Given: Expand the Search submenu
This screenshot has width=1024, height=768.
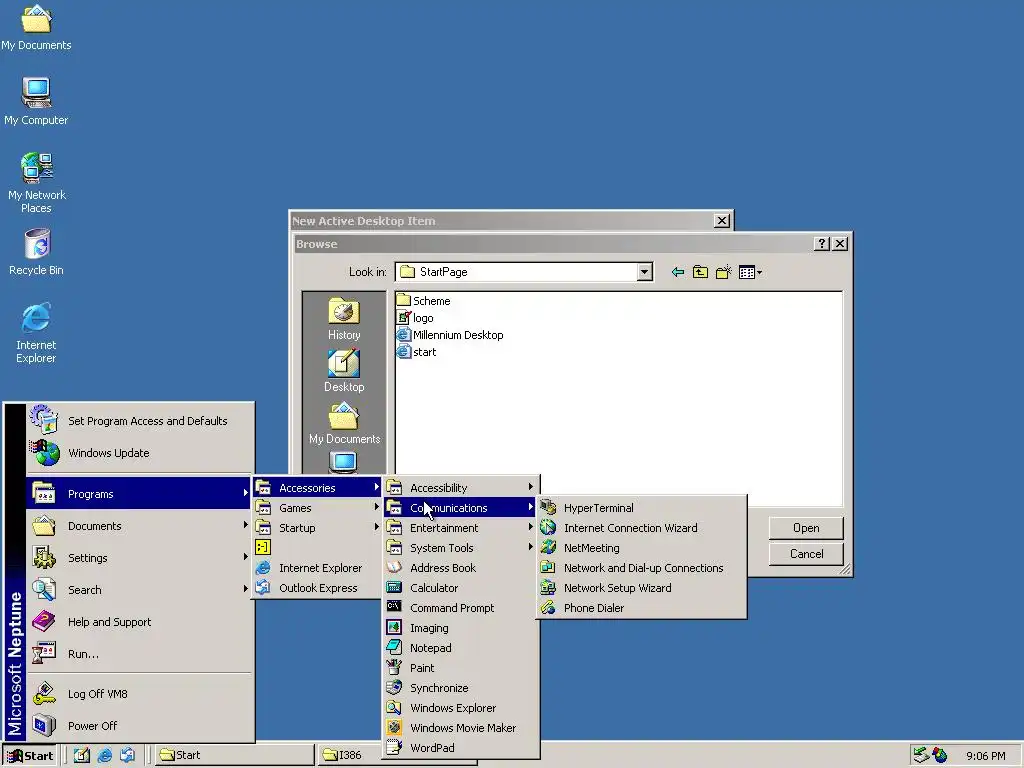Looking at the screenshot, I should (139, 590).
